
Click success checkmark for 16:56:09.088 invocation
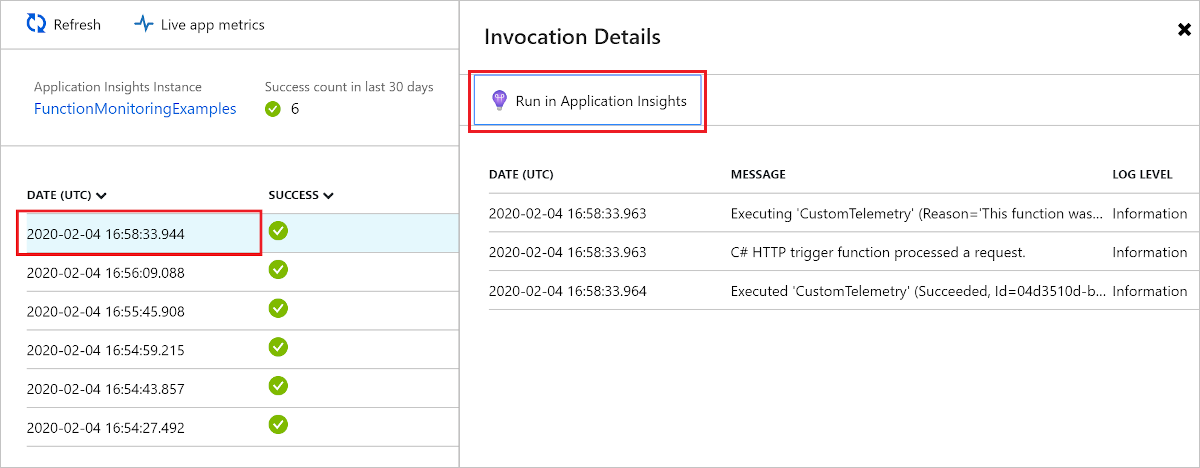pos(278,270)
